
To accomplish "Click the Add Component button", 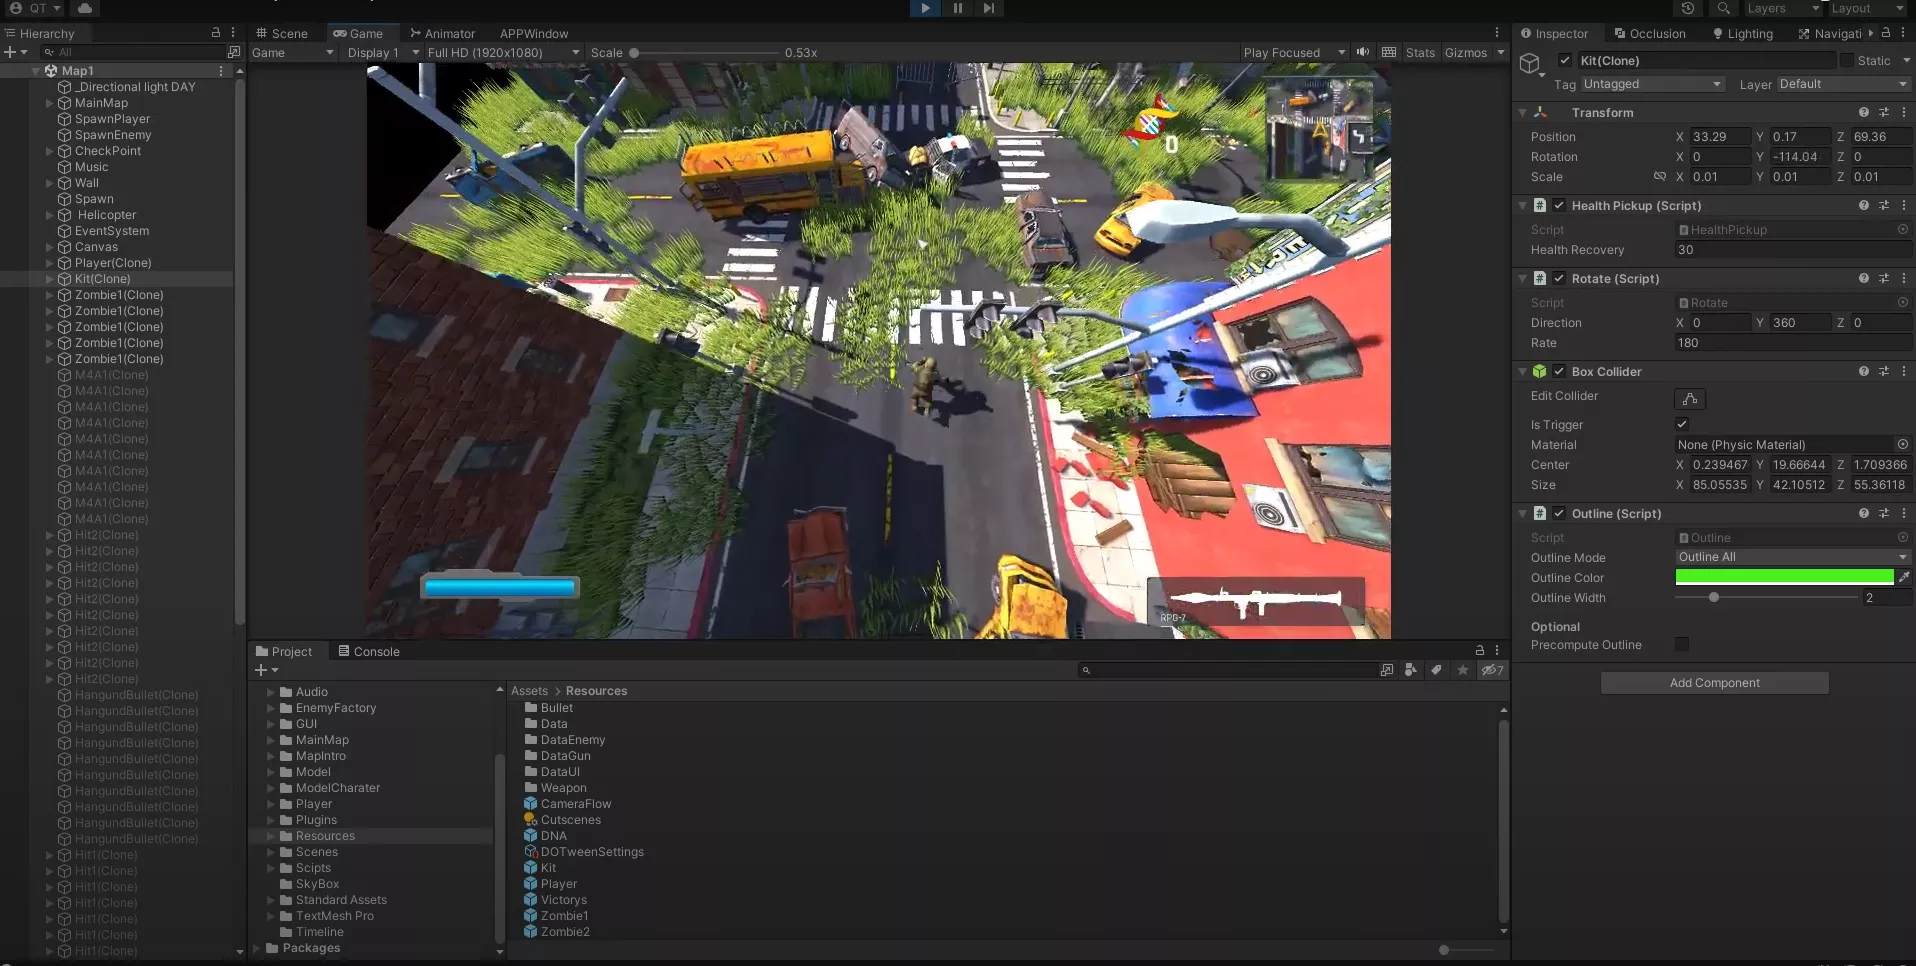I will tap(1715, 683).
